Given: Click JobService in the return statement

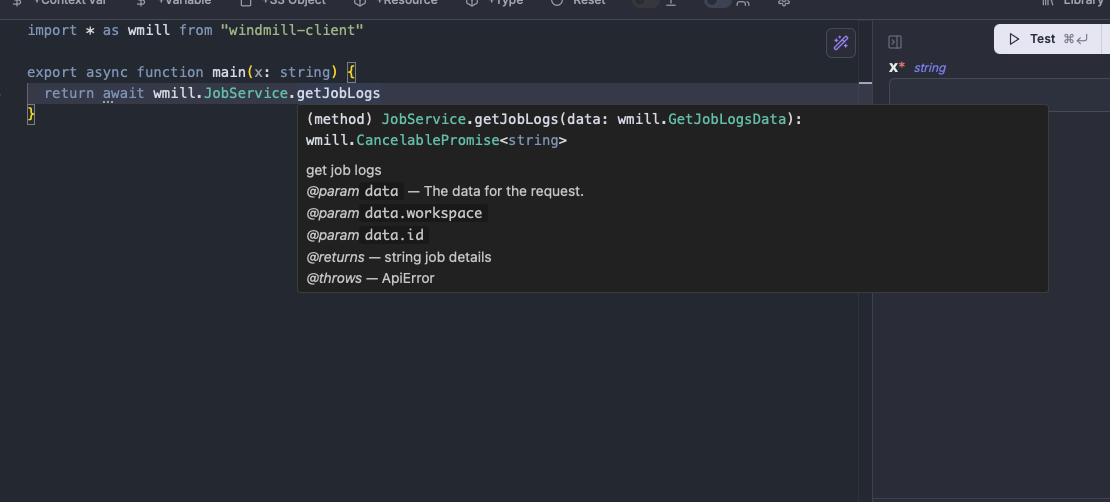Looking at the screenshot, I should (246, 93).
